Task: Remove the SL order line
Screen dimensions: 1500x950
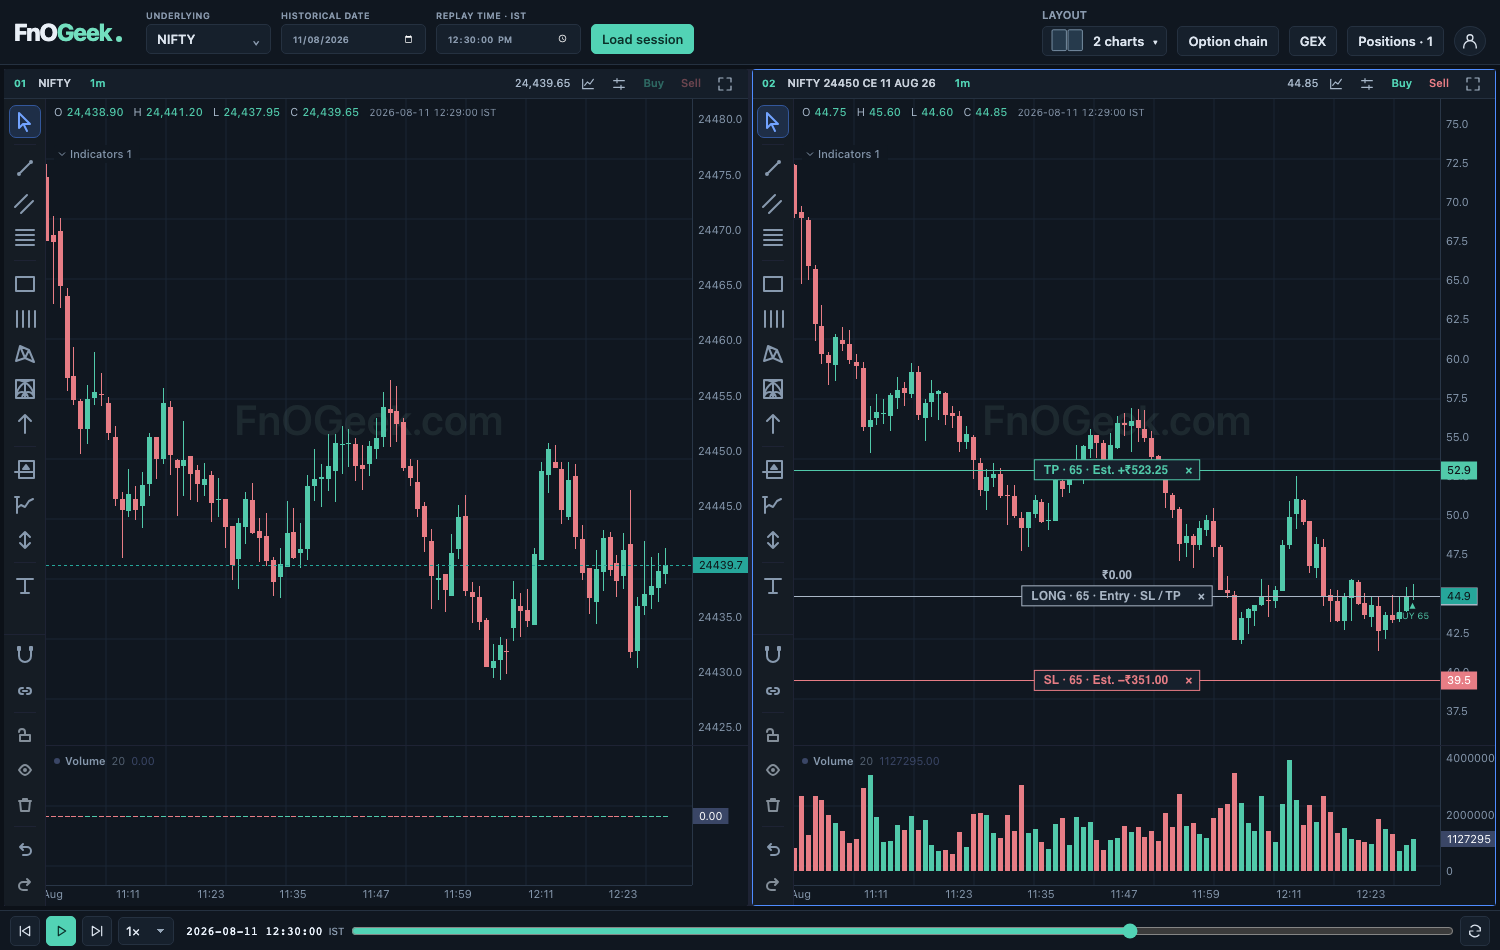Action: [1189, 681]
